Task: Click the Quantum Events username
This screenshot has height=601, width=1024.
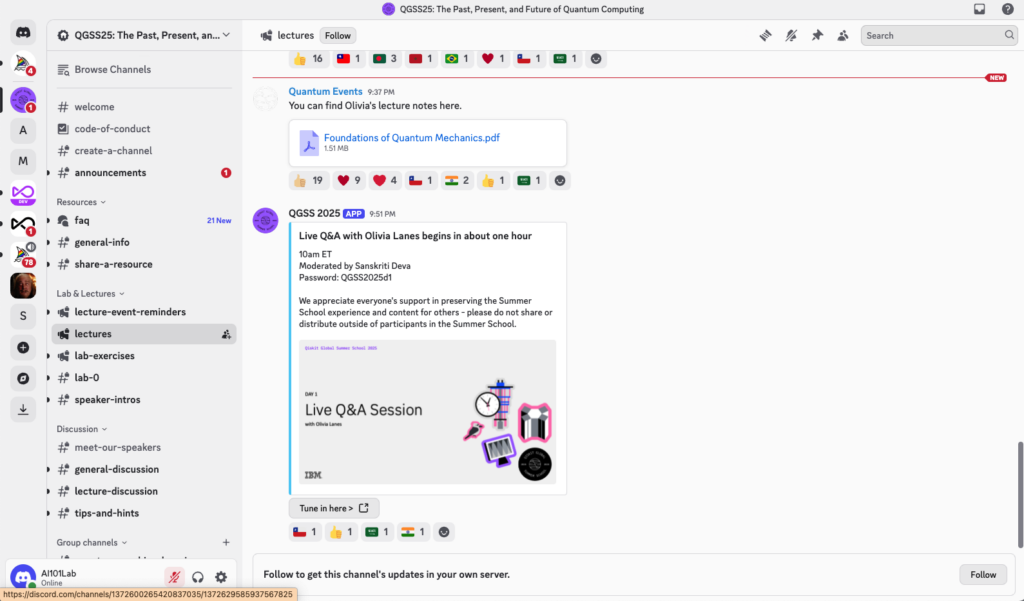Action: pos(325,91)
